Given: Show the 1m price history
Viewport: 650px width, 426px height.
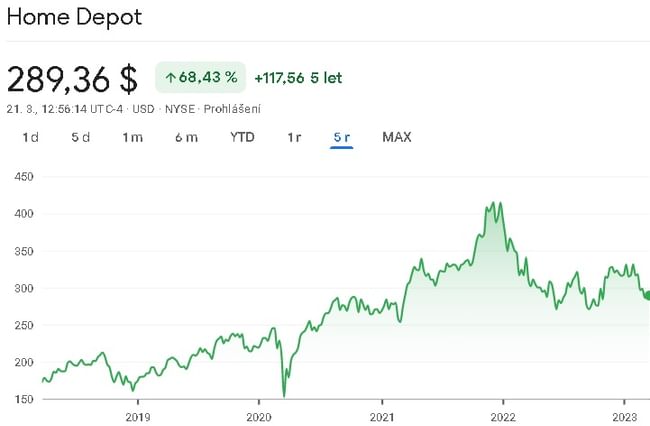Looking at the screenshot, I should [133, 137].
